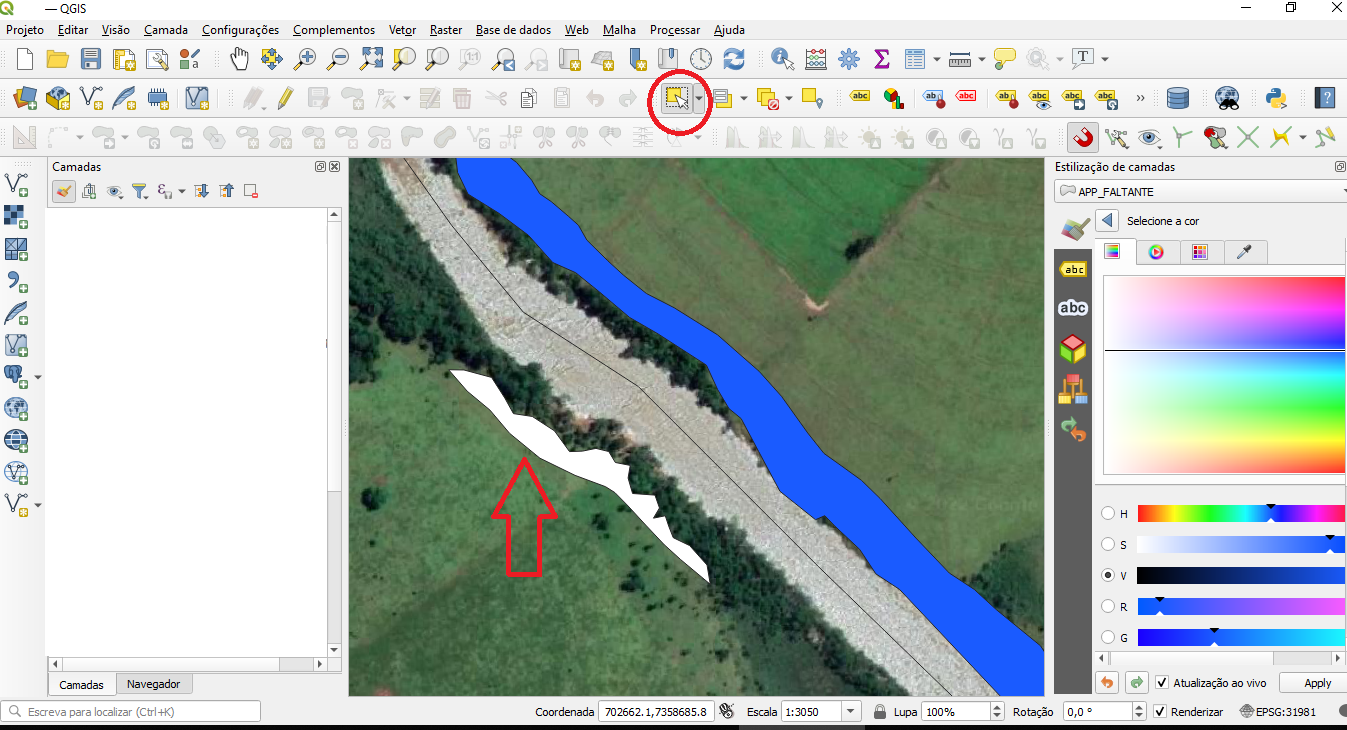
Task: Open Processing toolbox gear icon
Action: pos(849,59)
